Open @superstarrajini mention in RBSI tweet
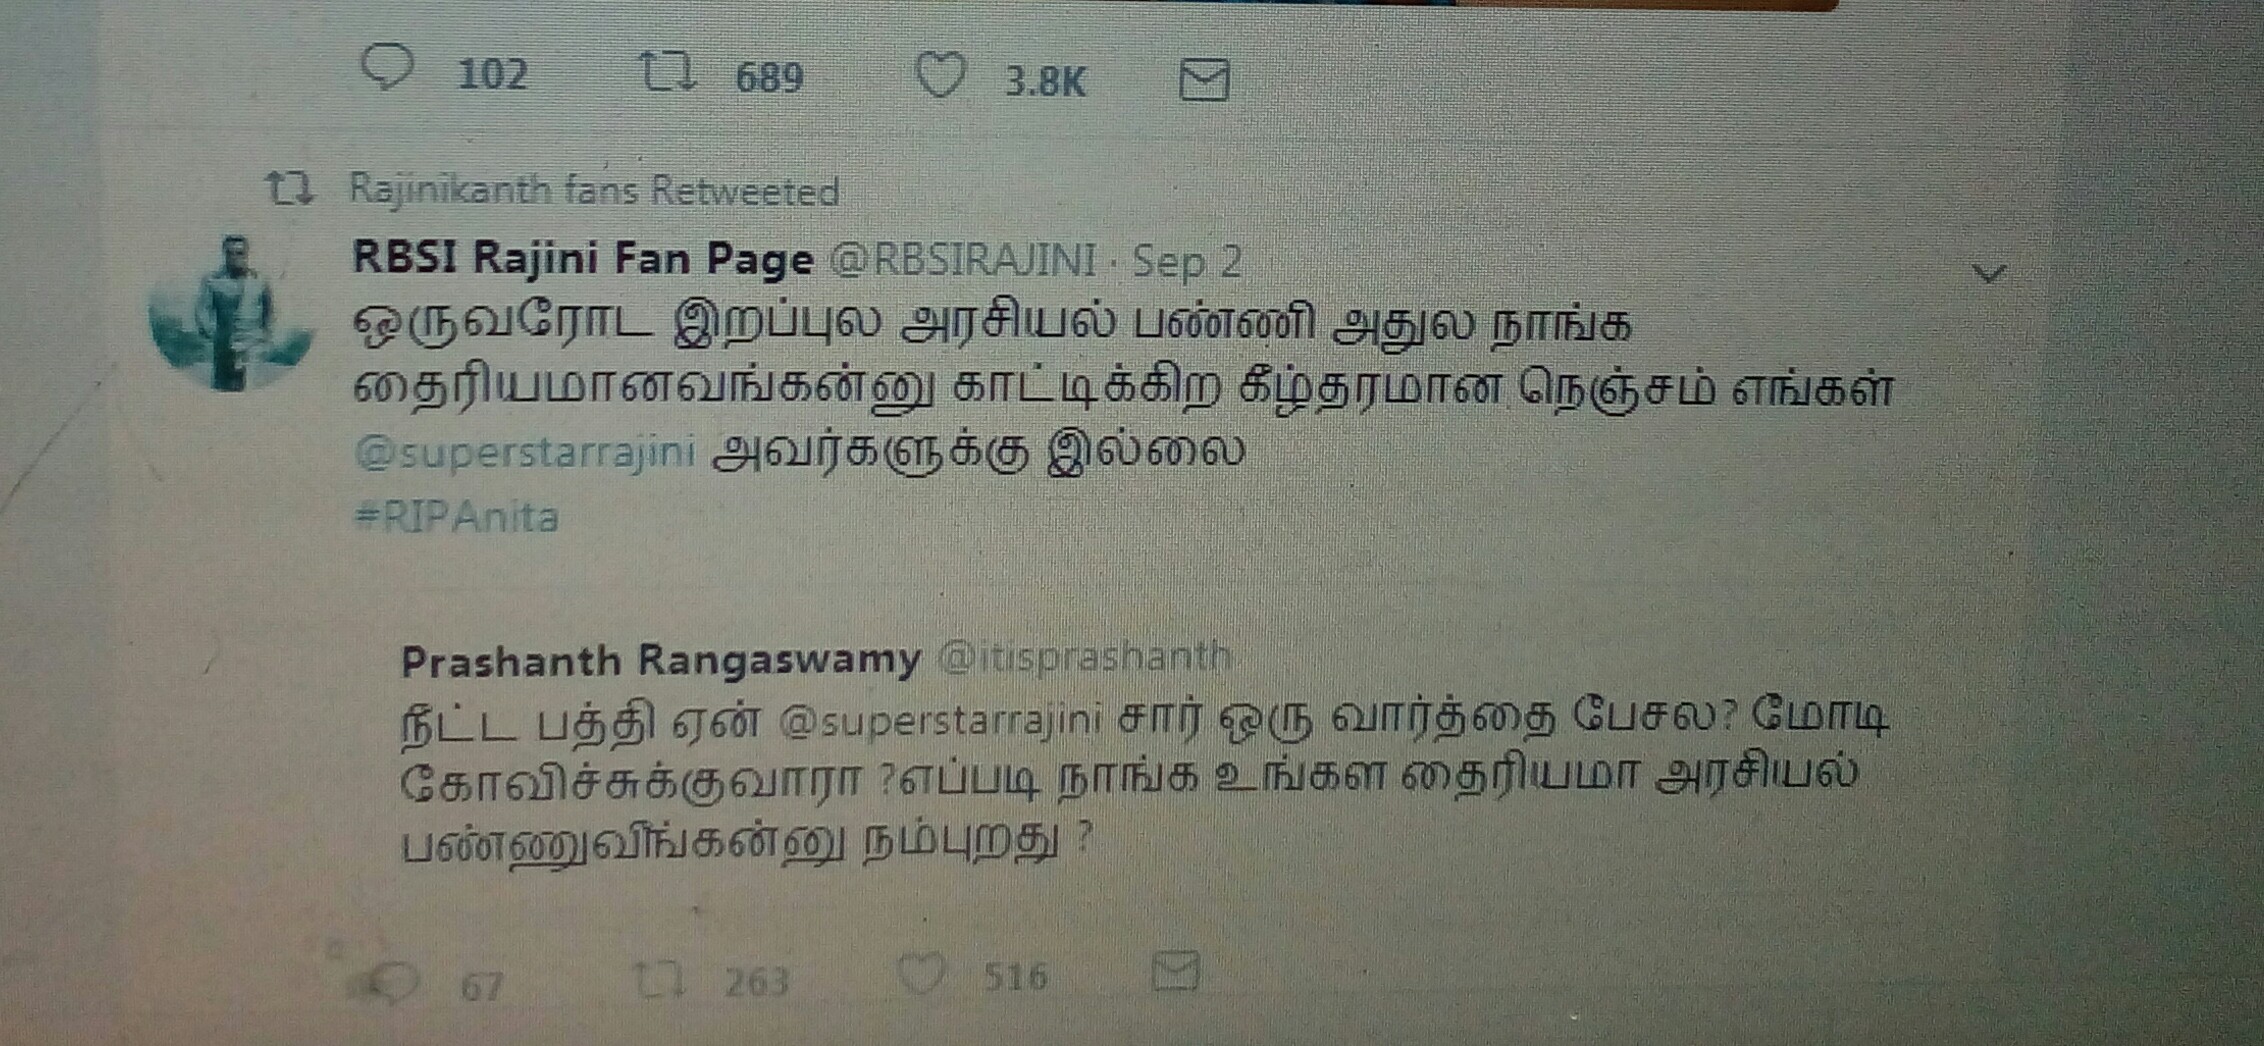 coord(524,452)
